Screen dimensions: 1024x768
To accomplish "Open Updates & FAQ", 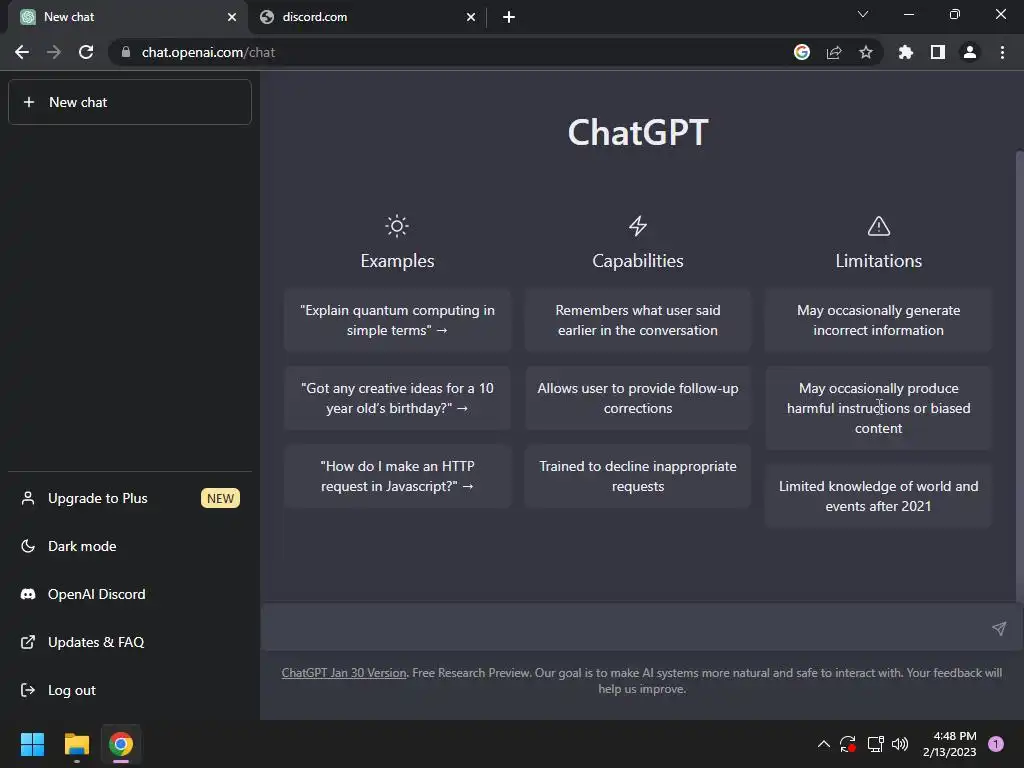I will point(129,642).
